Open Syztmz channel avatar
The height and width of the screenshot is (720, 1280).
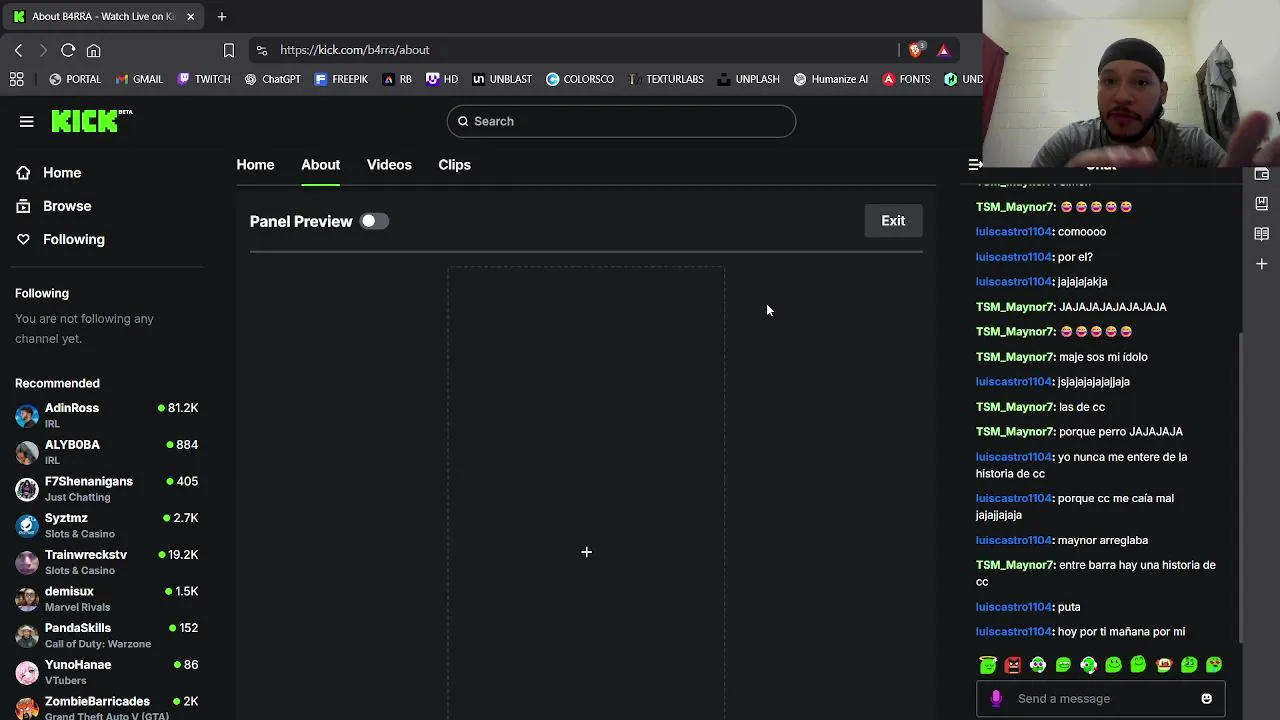tap(27, 526)
